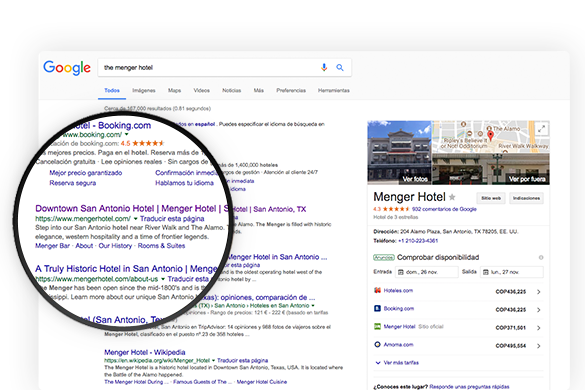Open 'The Menger Hotel During ...' sitelink
Image resolution: width=585 pixels, height=390 pixels.
click(x=136, y=382)
